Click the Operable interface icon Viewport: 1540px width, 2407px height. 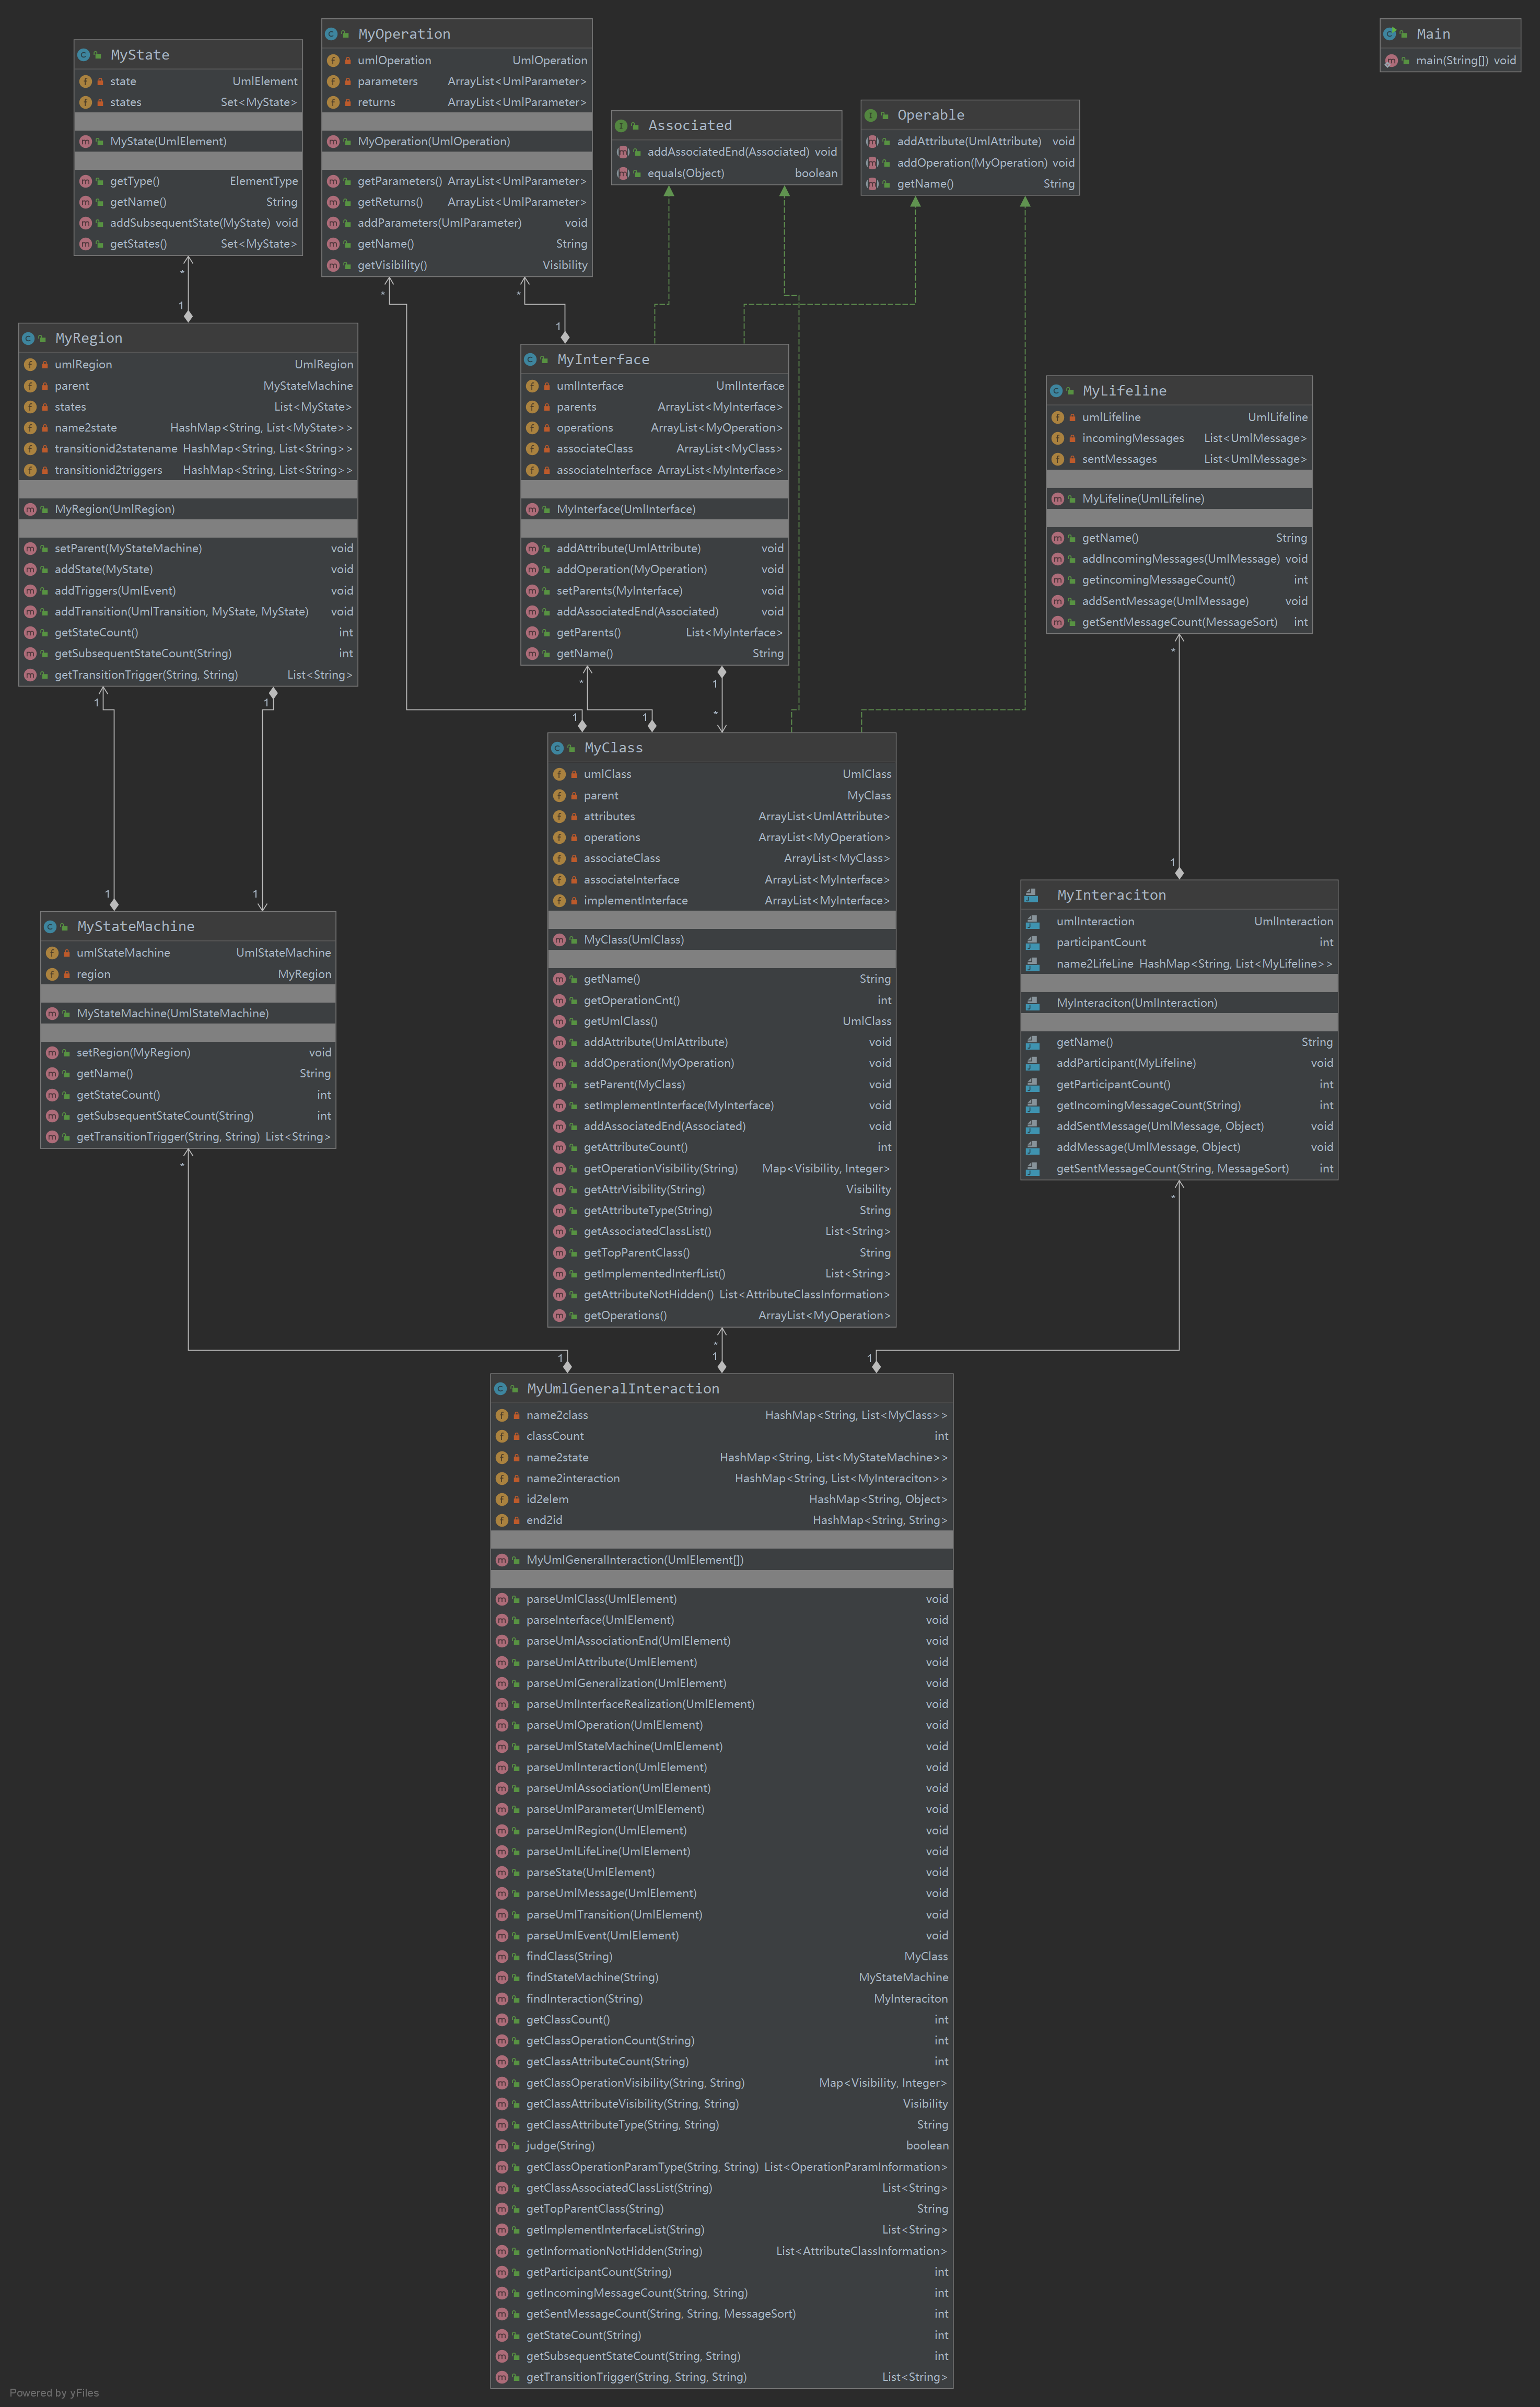point(870,116)
